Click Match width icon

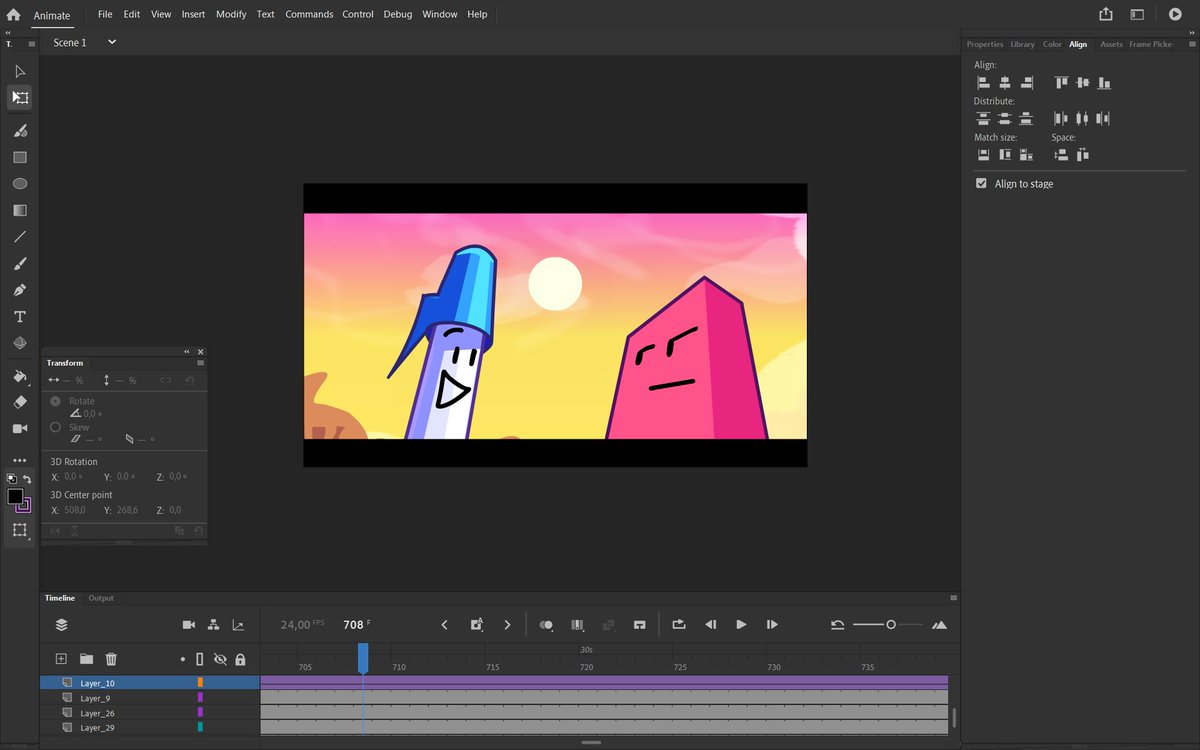983,154
